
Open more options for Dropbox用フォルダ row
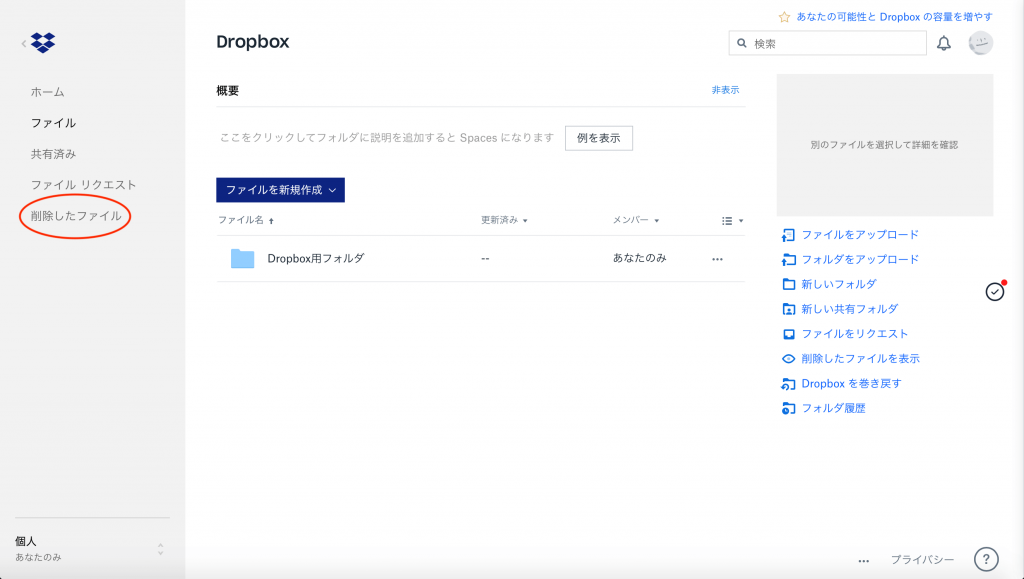tap(717, 259)
